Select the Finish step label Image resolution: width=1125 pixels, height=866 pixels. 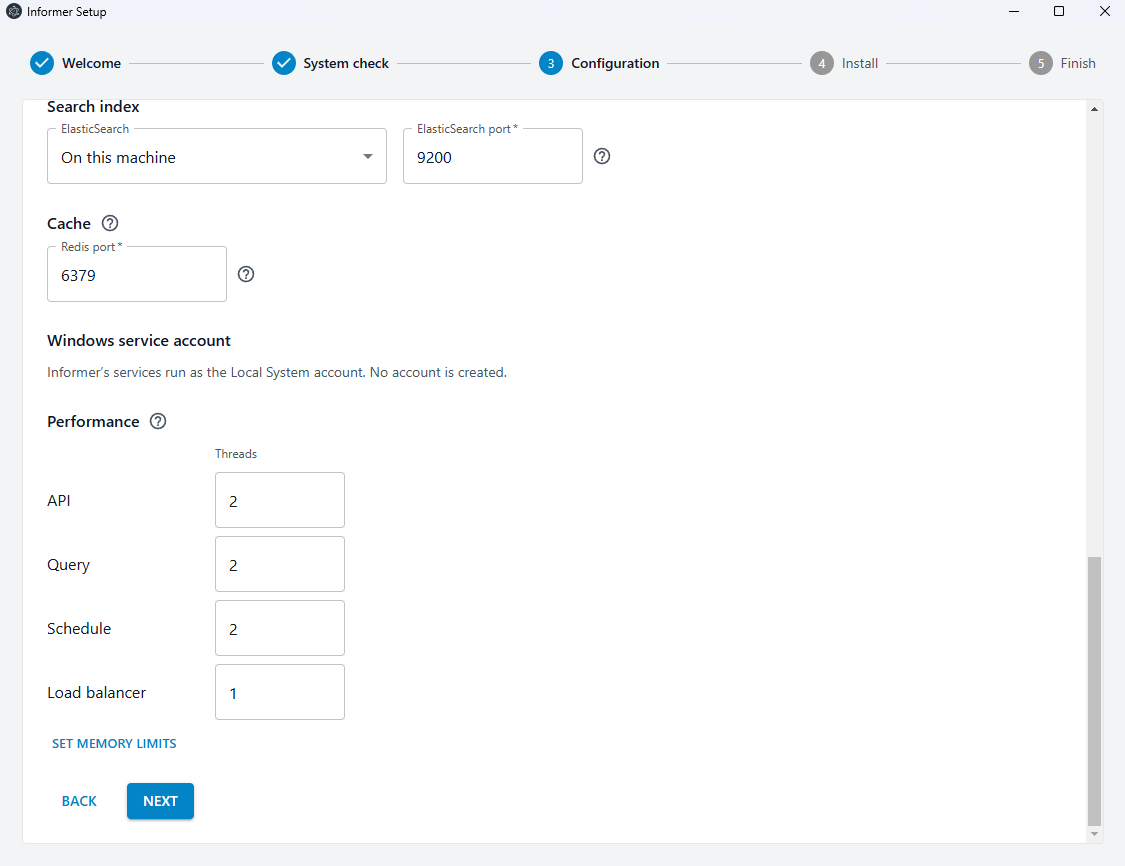1078,63
